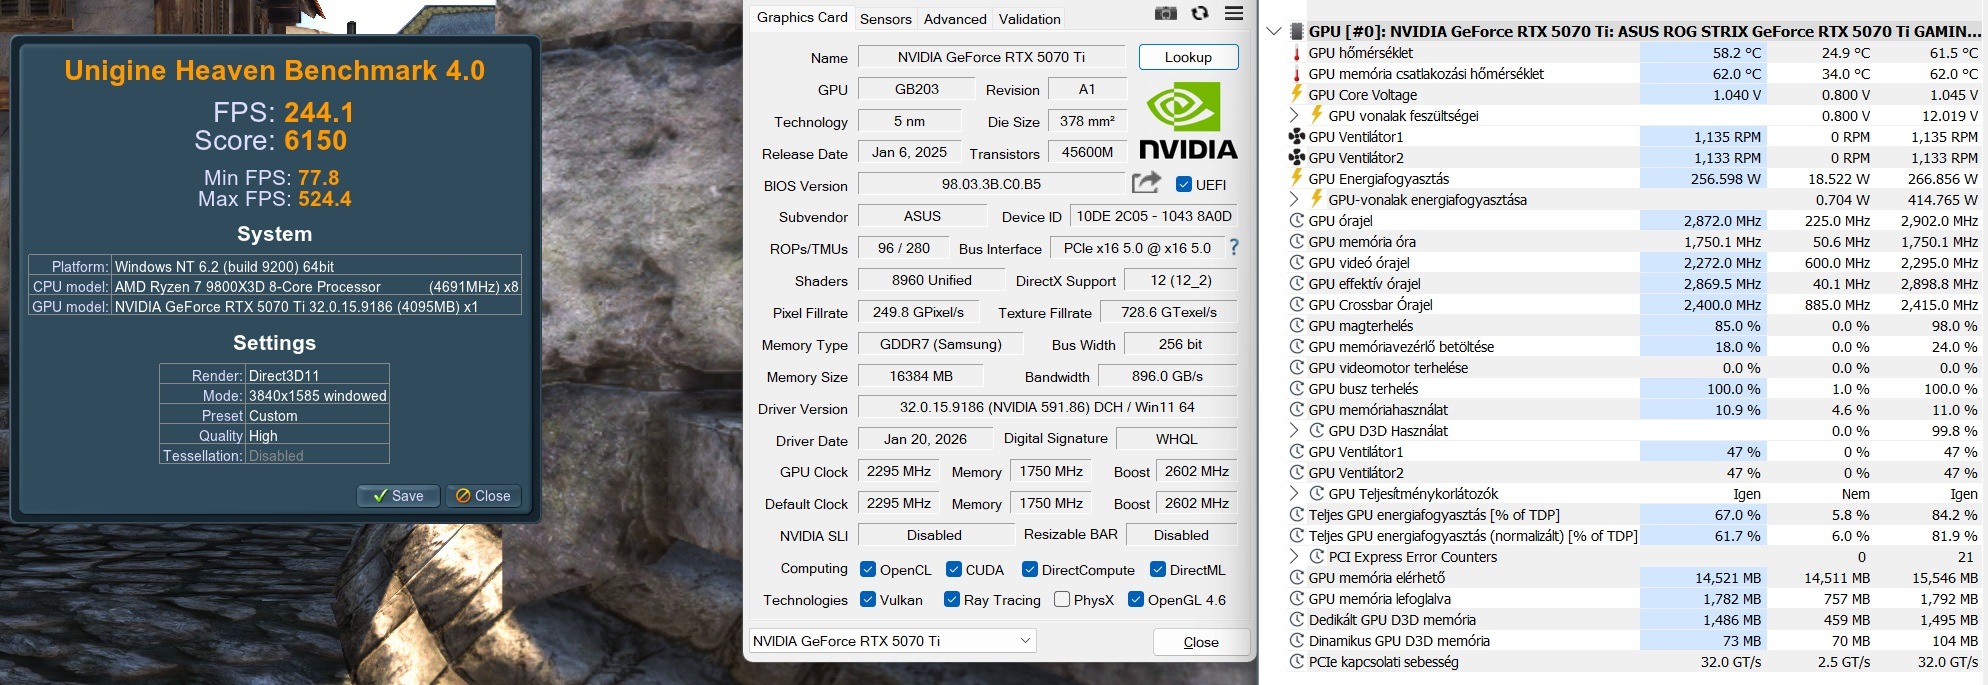Click the GPU name field in GPU-Z
This screenshot has height=685, width=1988.
pyautogui.click(x=991, y=57)
